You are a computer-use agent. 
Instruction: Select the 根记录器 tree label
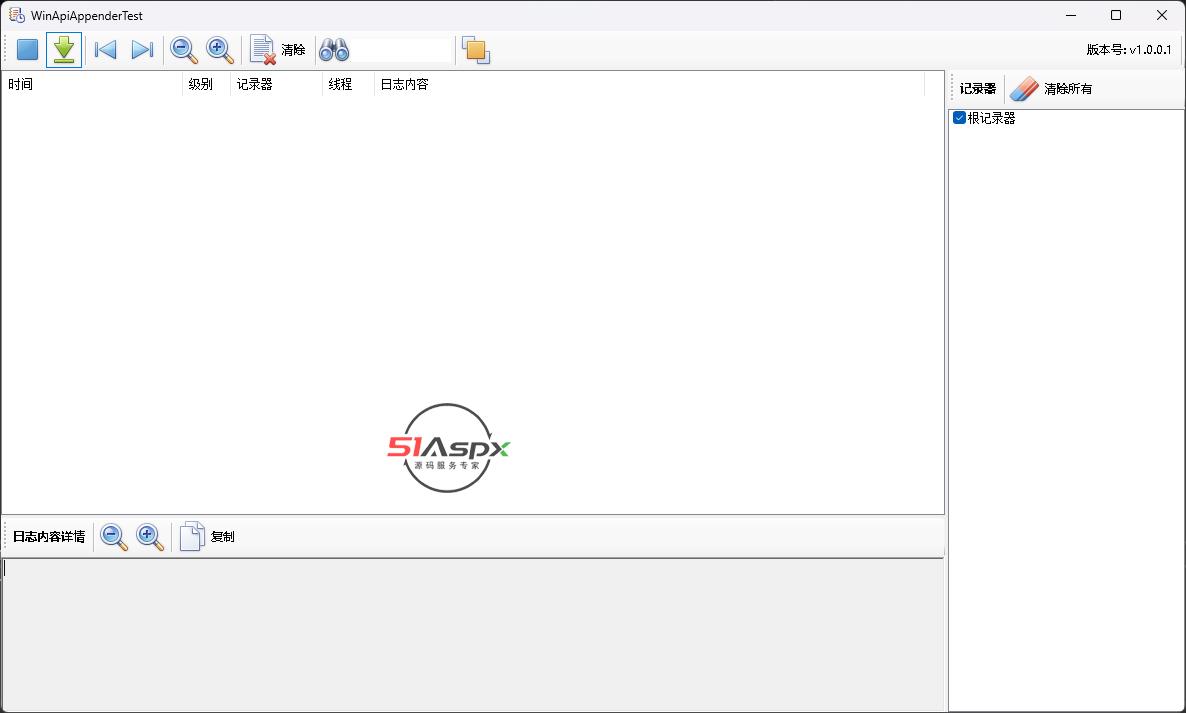(x=992, y=118)
